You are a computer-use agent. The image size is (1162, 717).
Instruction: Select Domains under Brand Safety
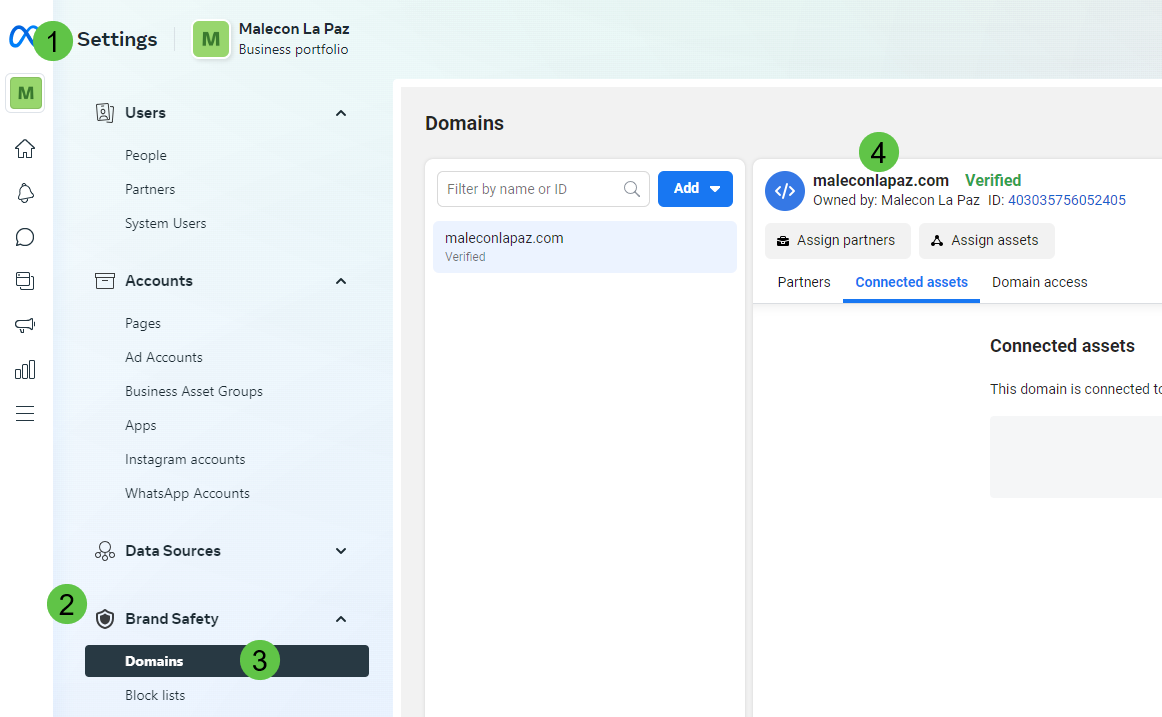(x=227, y=661)
